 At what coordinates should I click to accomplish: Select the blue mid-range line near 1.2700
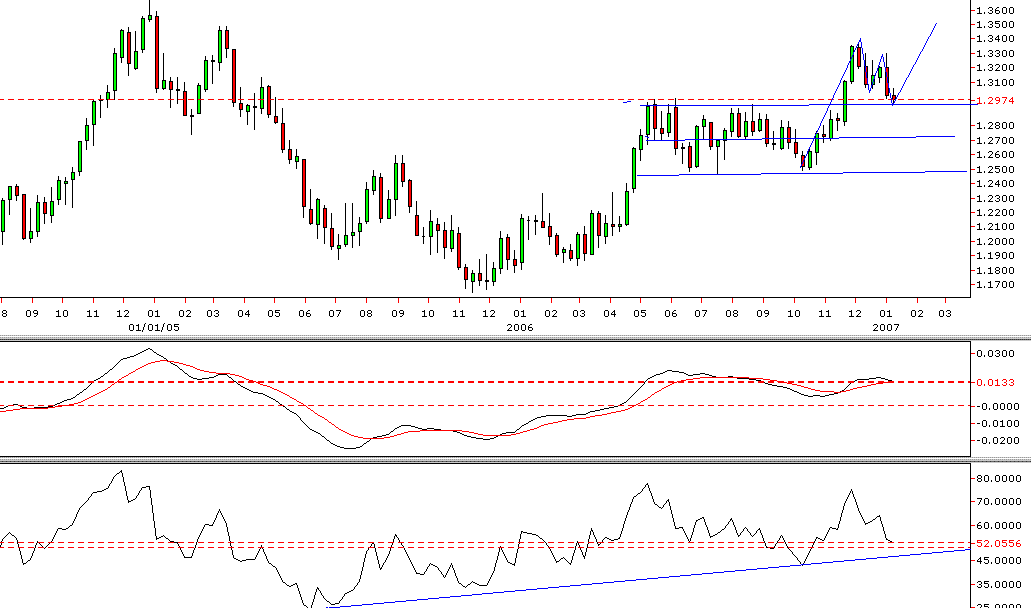(801, 139)
